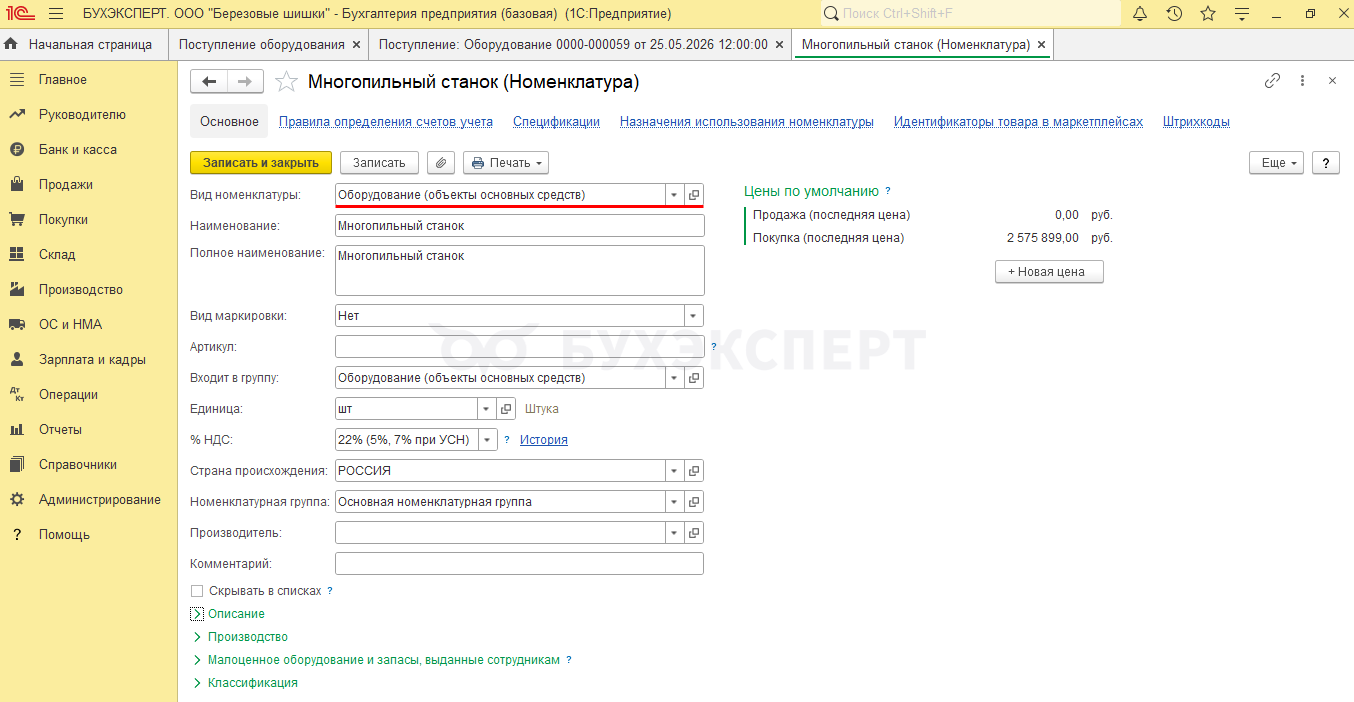The height and width of the screenshot is (702, 1354).
Task: Toggle Скрывать в списках checkbox
Action: click(x=197, y=591)
